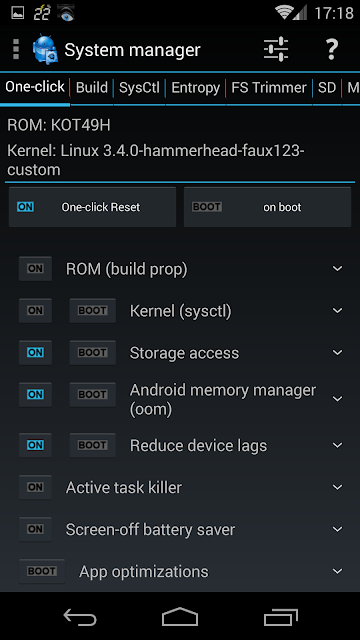Viewport: 360px width, 640px height.
Task: Tap the Android home navigation icon
Action: click(180, 617)
